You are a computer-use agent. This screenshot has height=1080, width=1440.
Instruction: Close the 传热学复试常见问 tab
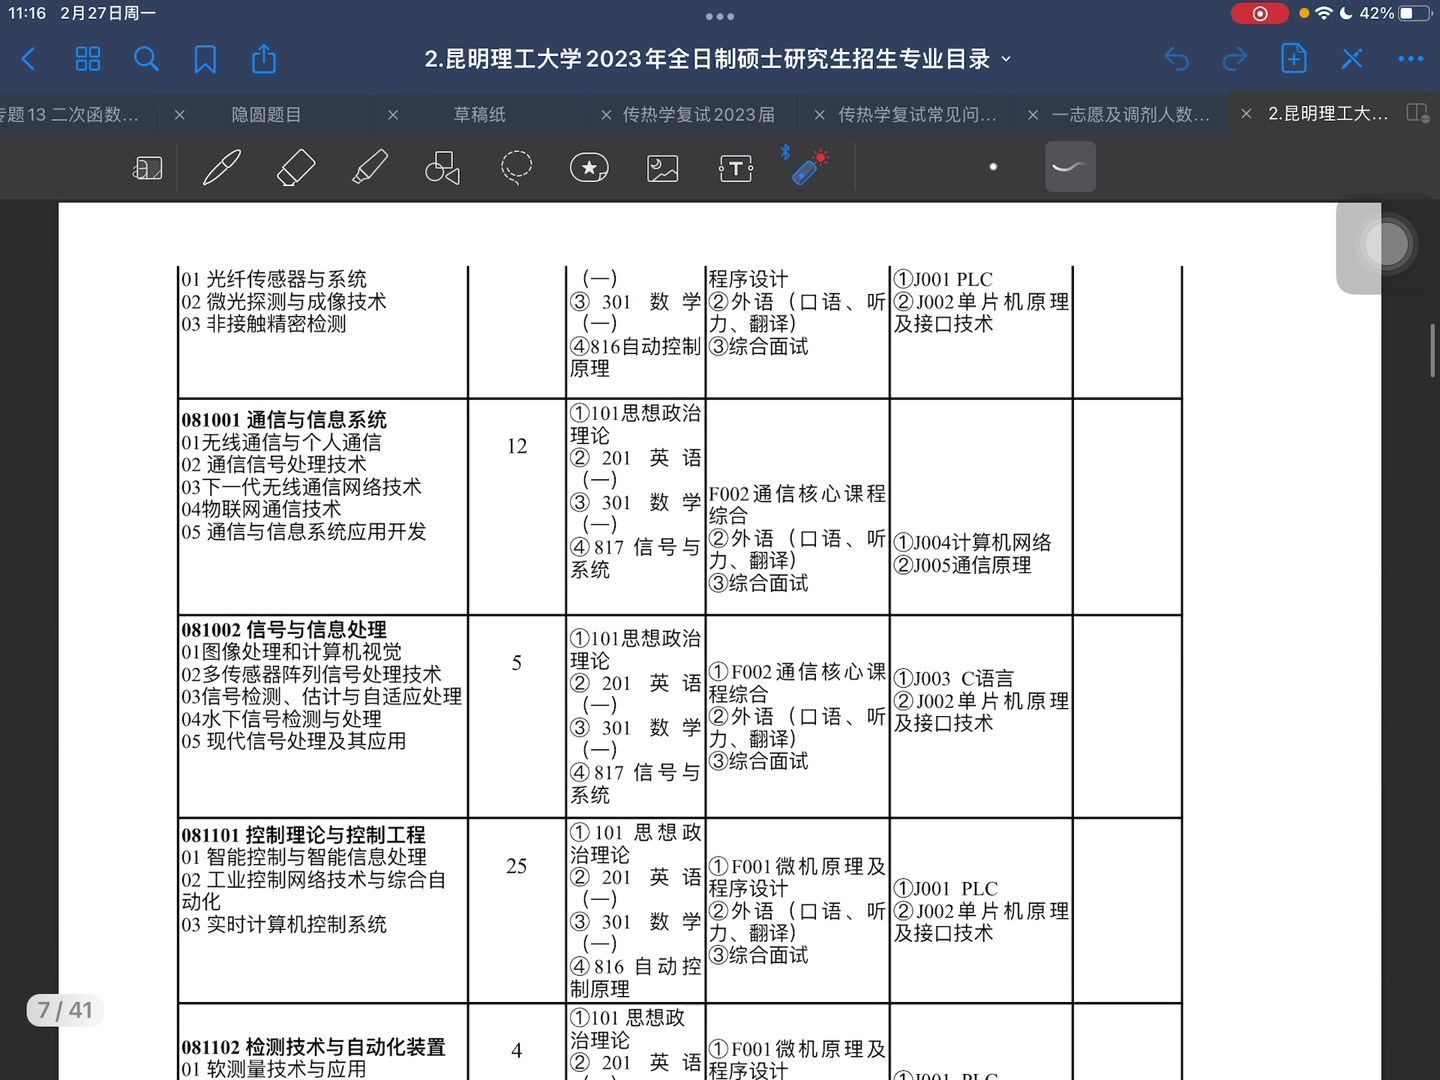tap(820, 115)
